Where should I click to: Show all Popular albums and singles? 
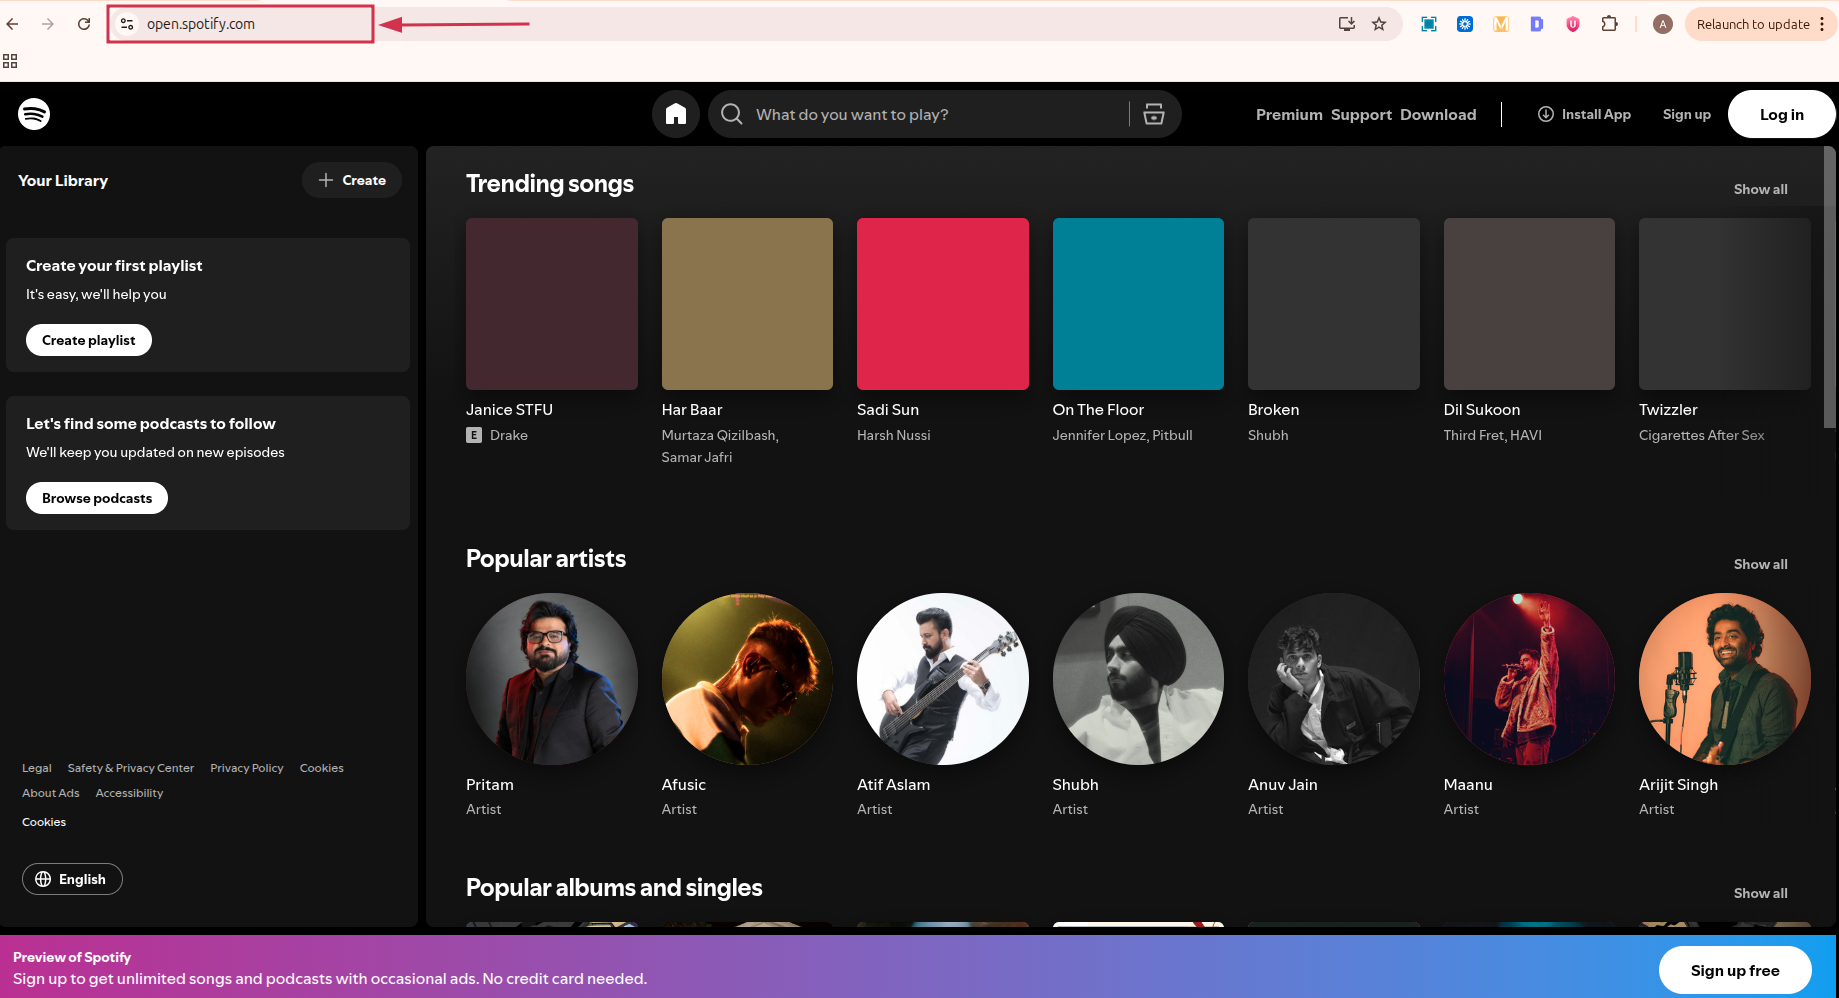pyautogui.click(x=1760, y=893)
